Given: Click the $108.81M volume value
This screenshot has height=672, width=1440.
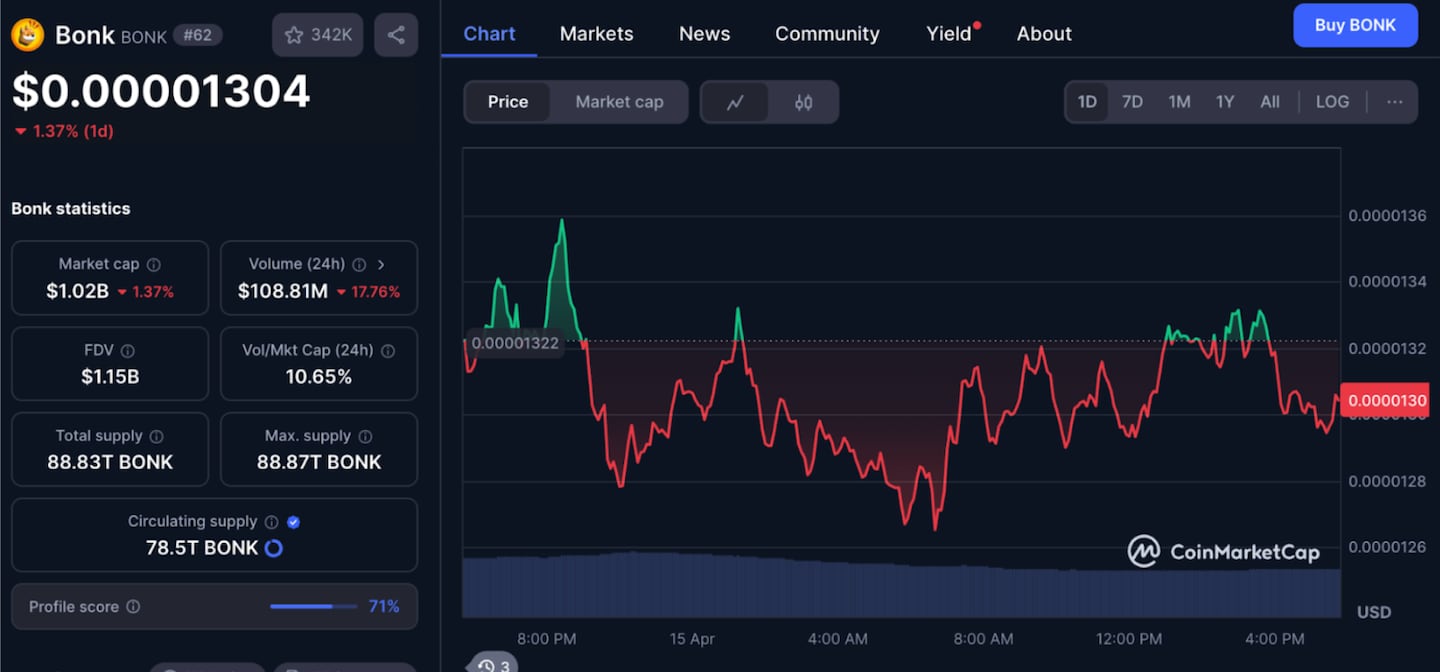Looking at the screenshot, I should [x=283, y=291].
